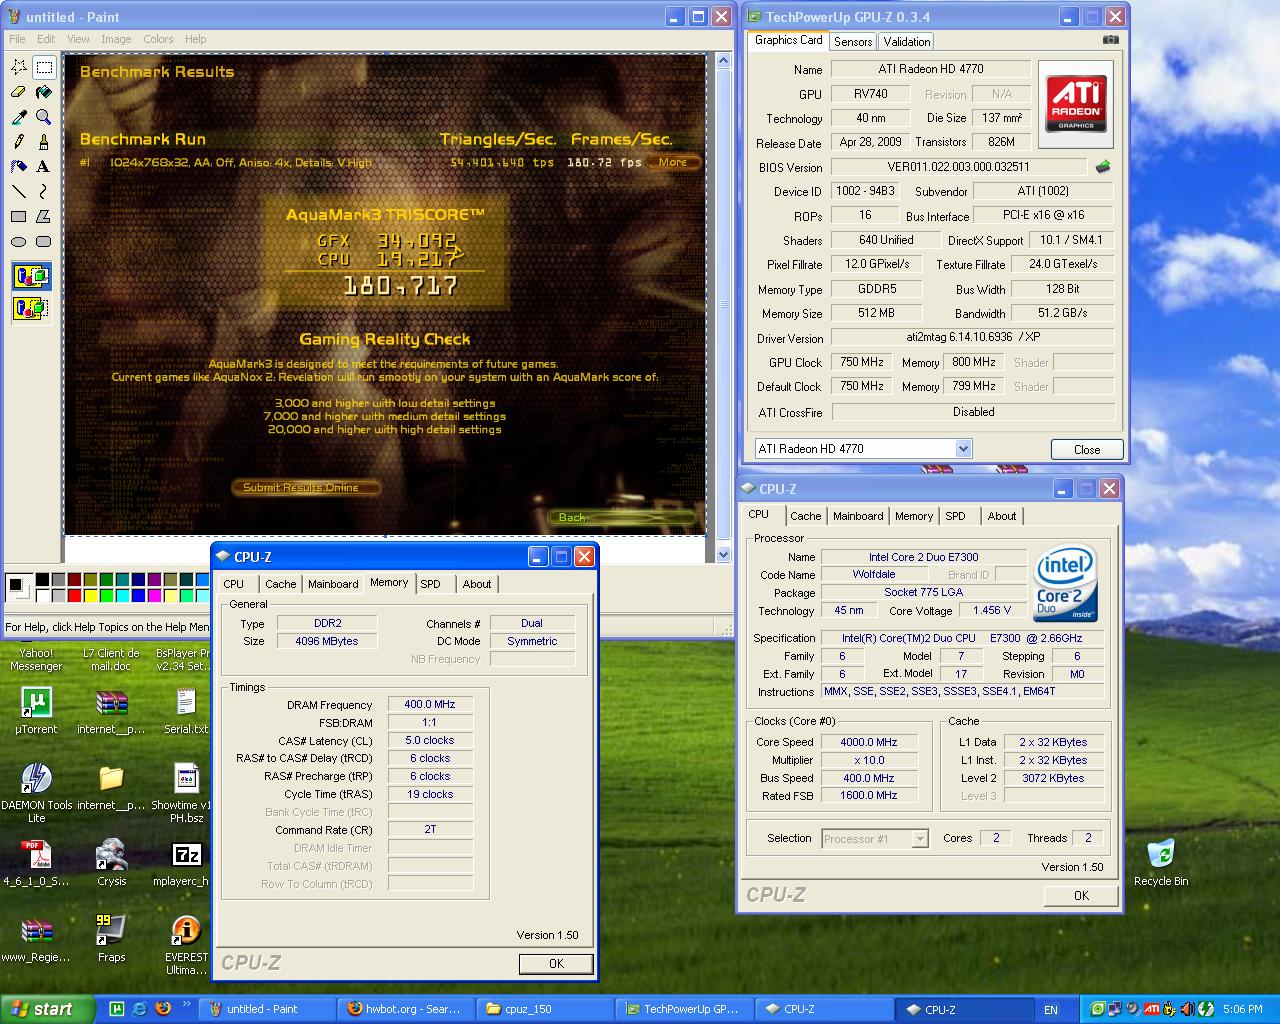The height and width of the screenshot is (1024, 1280).
Task: Select the Text tool in Paint
Action: pyautogui.click(x=43, y=167)
